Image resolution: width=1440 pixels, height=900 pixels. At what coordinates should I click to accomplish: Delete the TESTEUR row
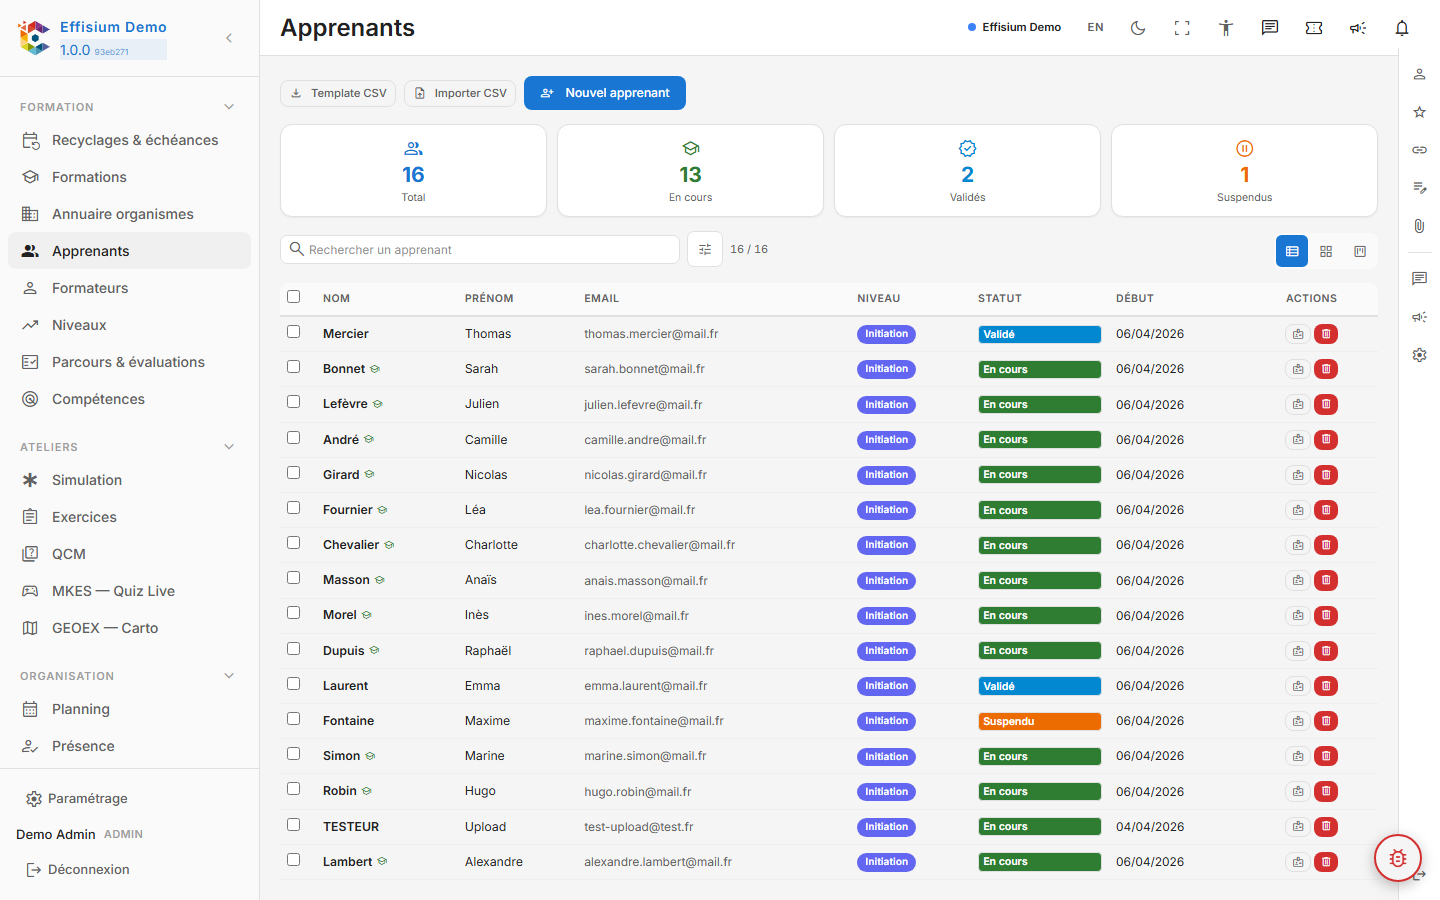tap(1326, 827)
